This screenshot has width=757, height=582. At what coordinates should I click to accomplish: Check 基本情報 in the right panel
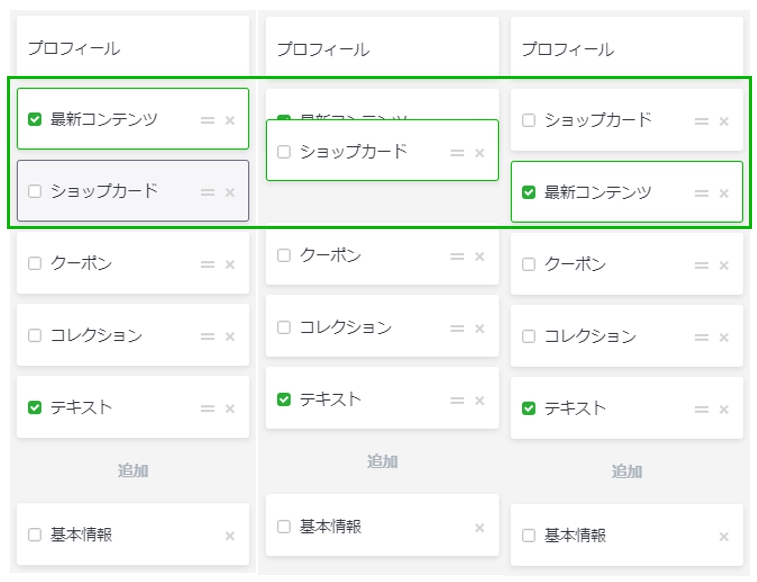tap(529, 535)
